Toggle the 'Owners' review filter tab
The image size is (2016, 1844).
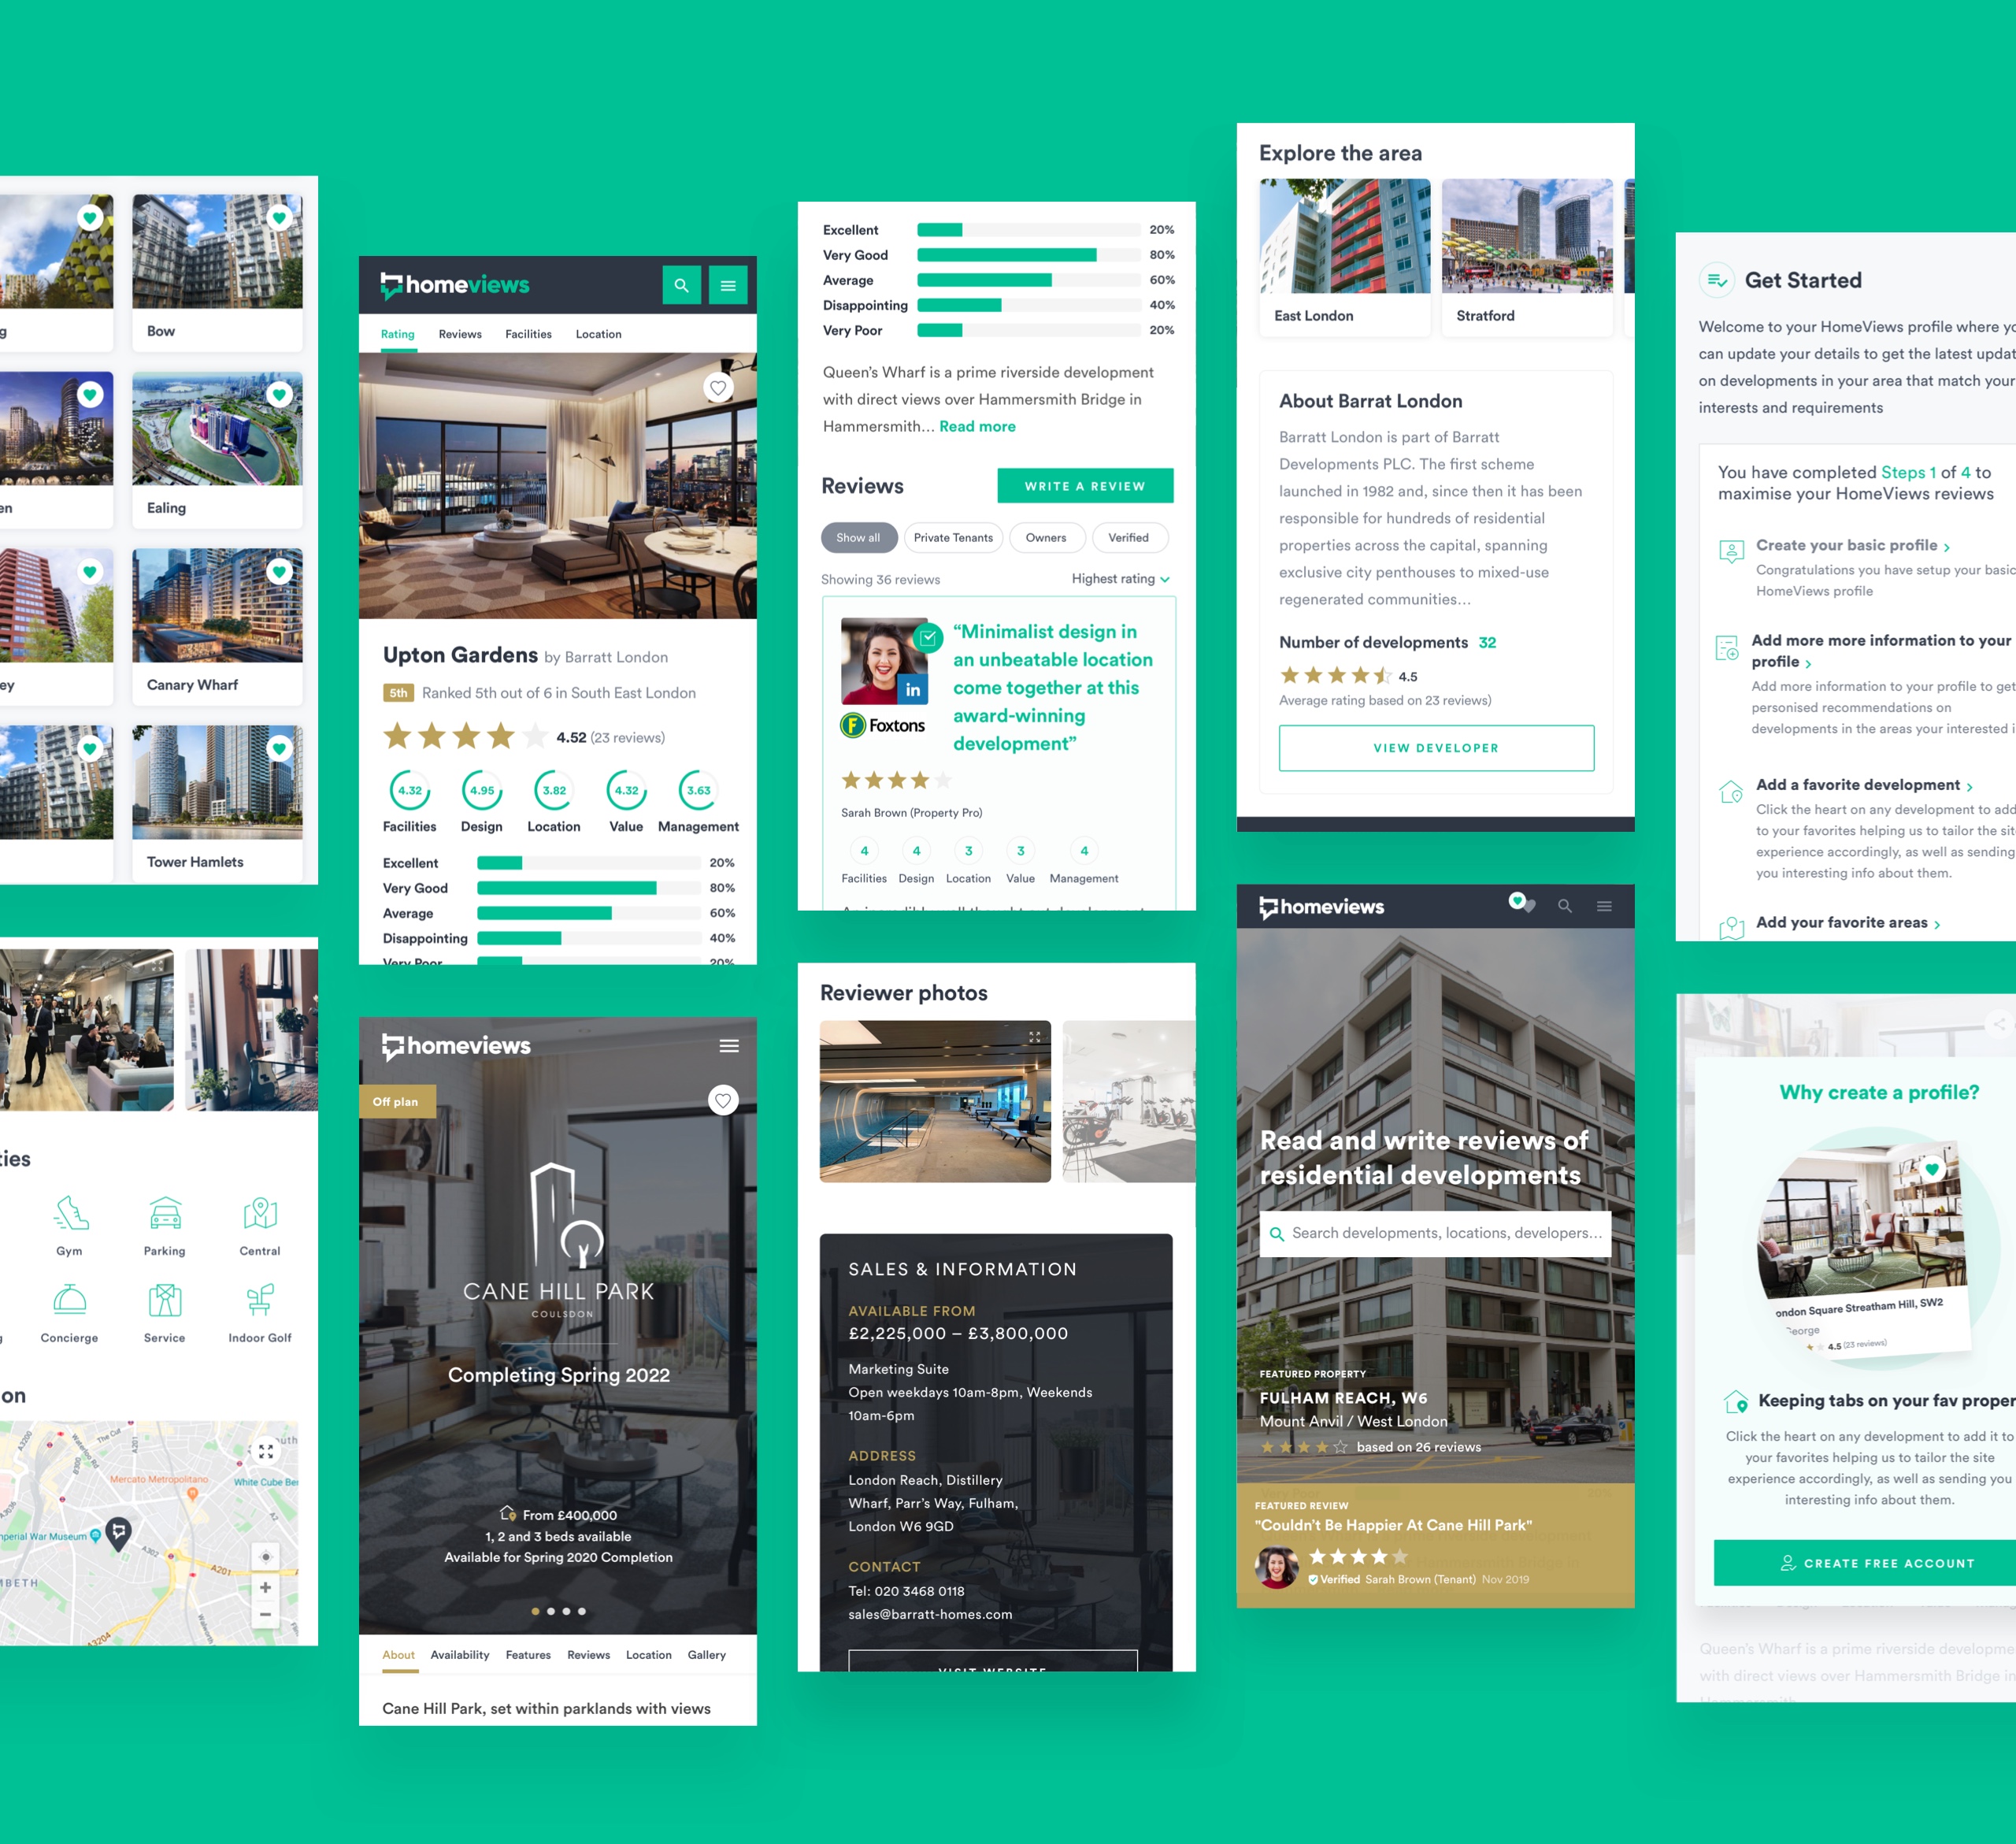pyautogui.click(x=1061, y=532)
